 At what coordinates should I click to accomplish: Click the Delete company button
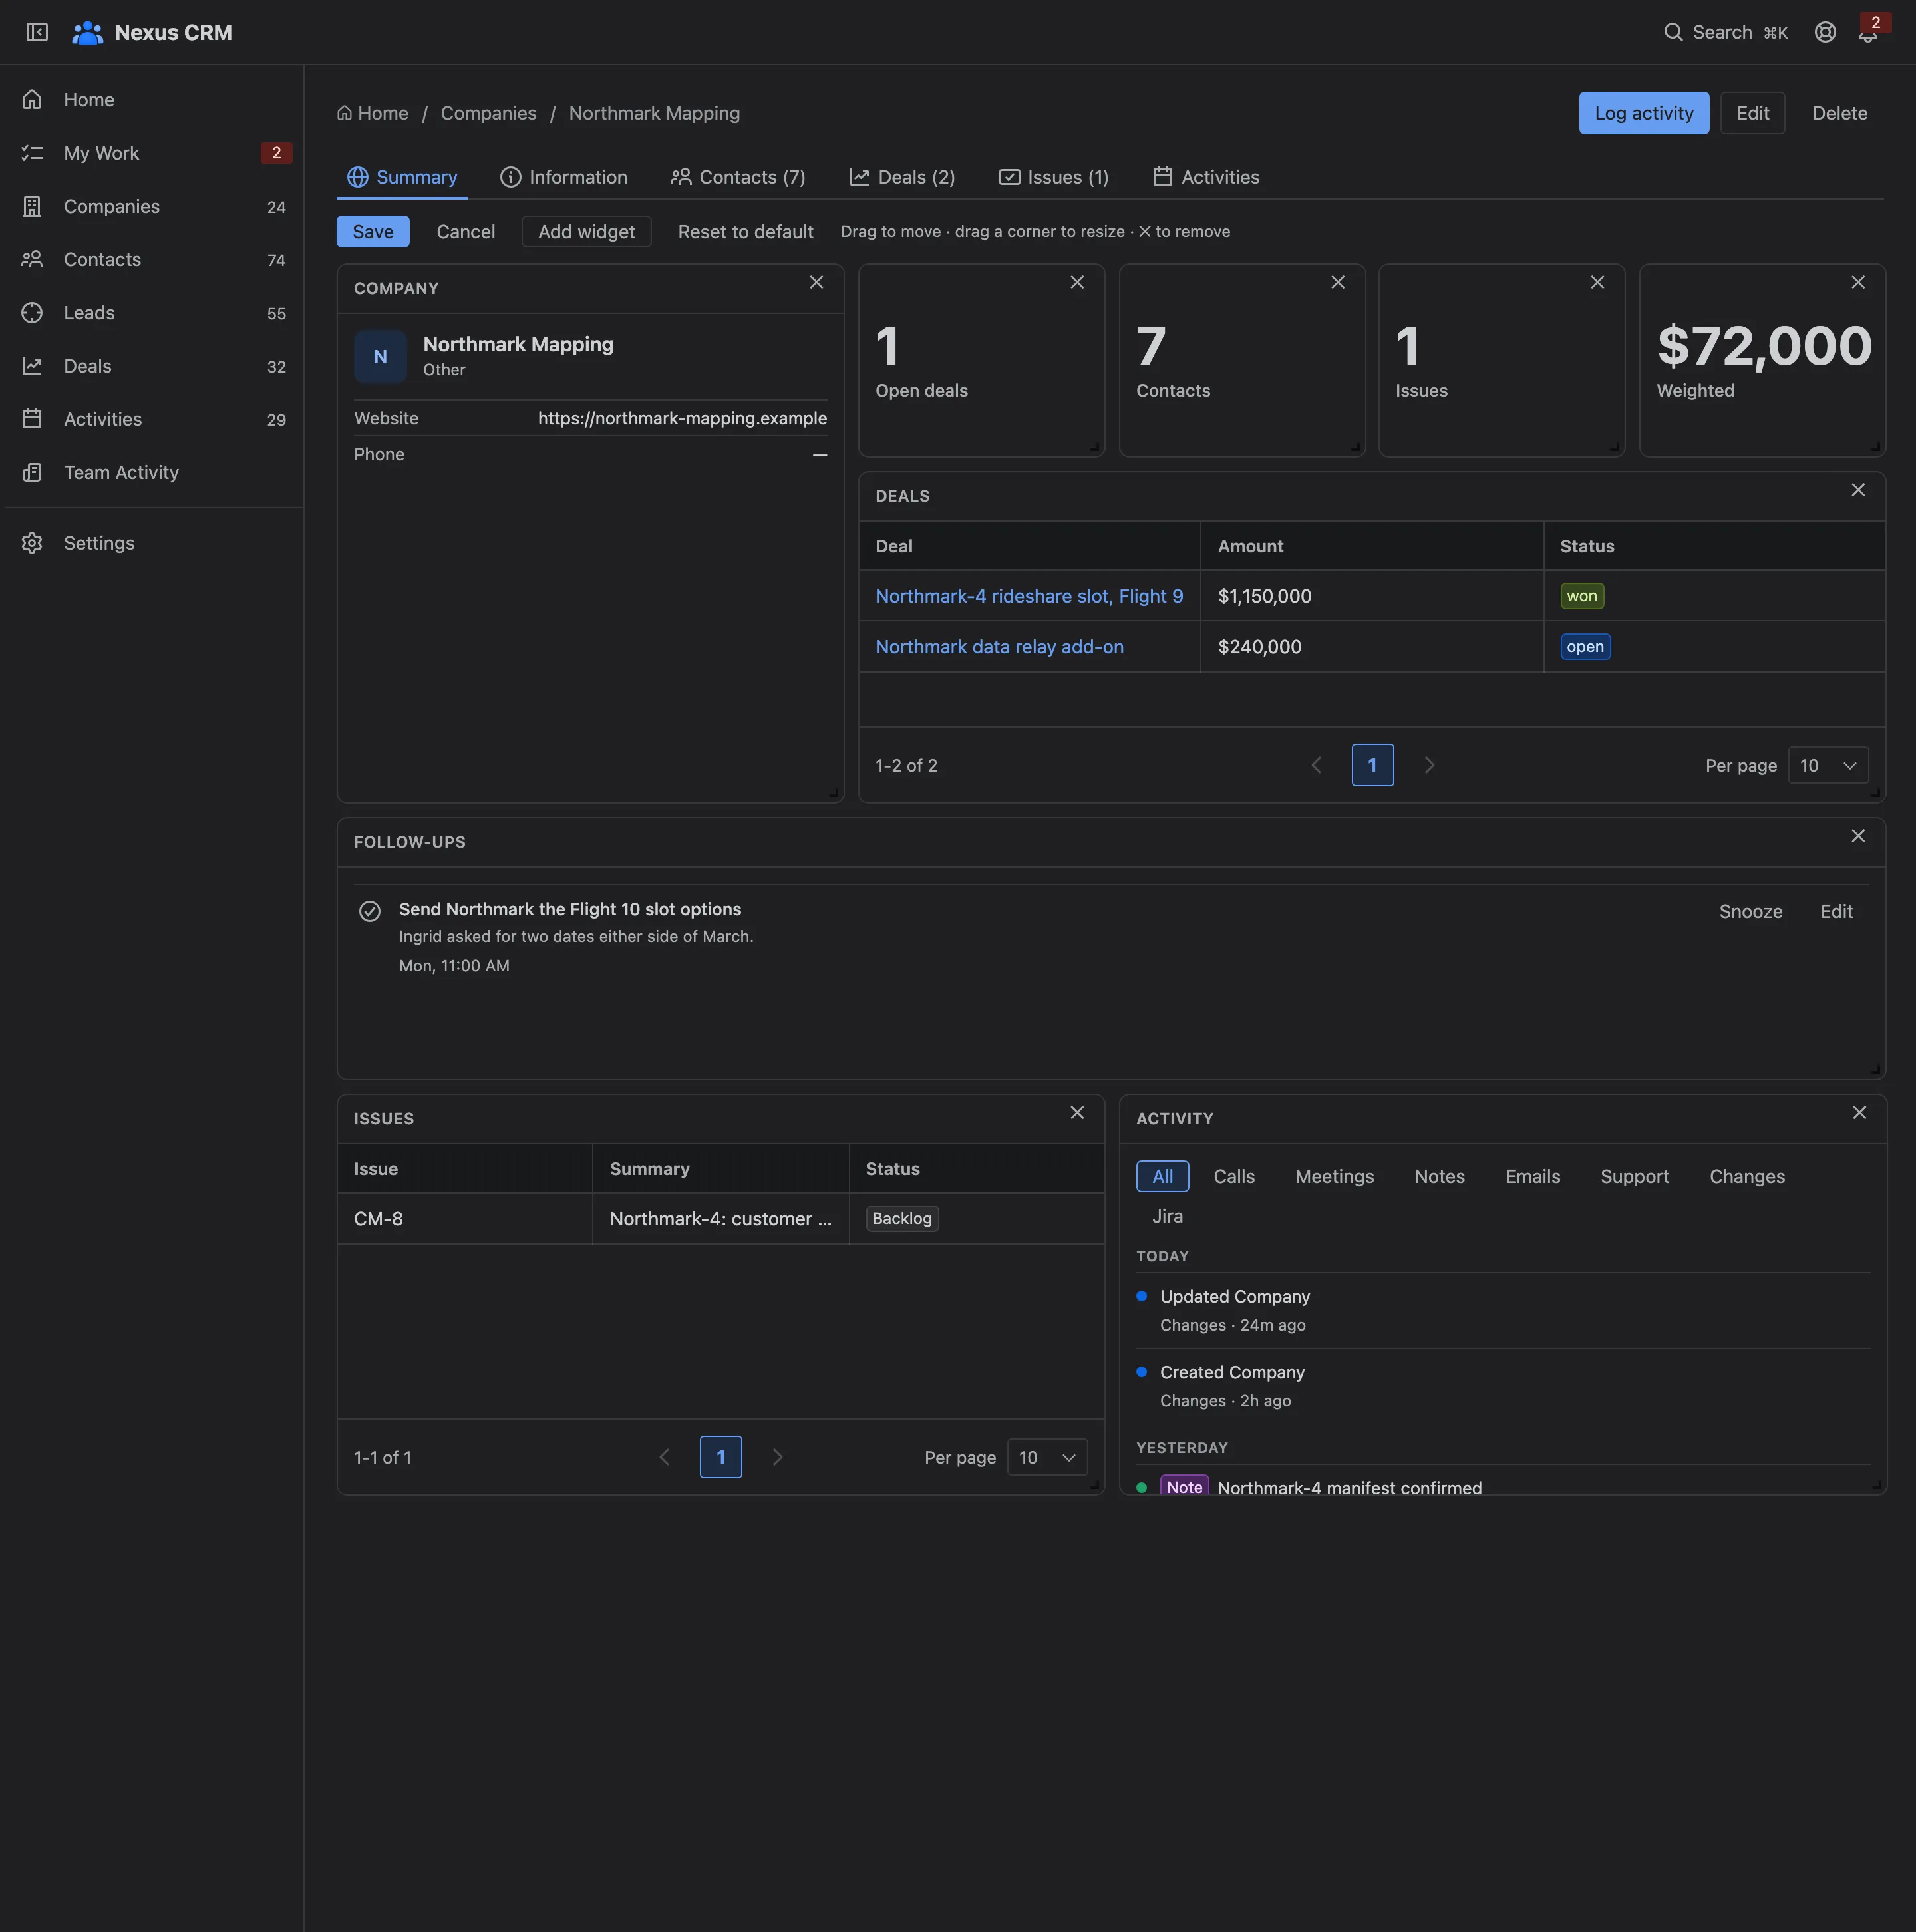1839,113
